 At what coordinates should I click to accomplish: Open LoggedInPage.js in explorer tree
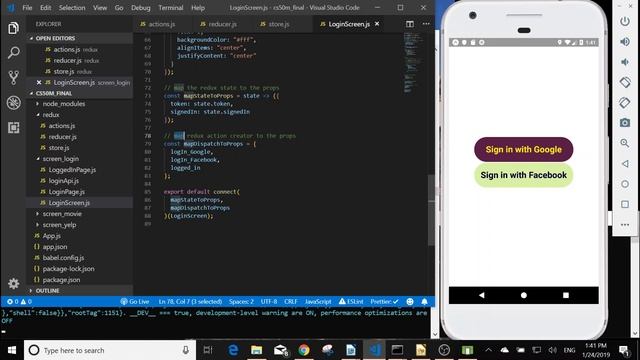[x=72, y=170]
